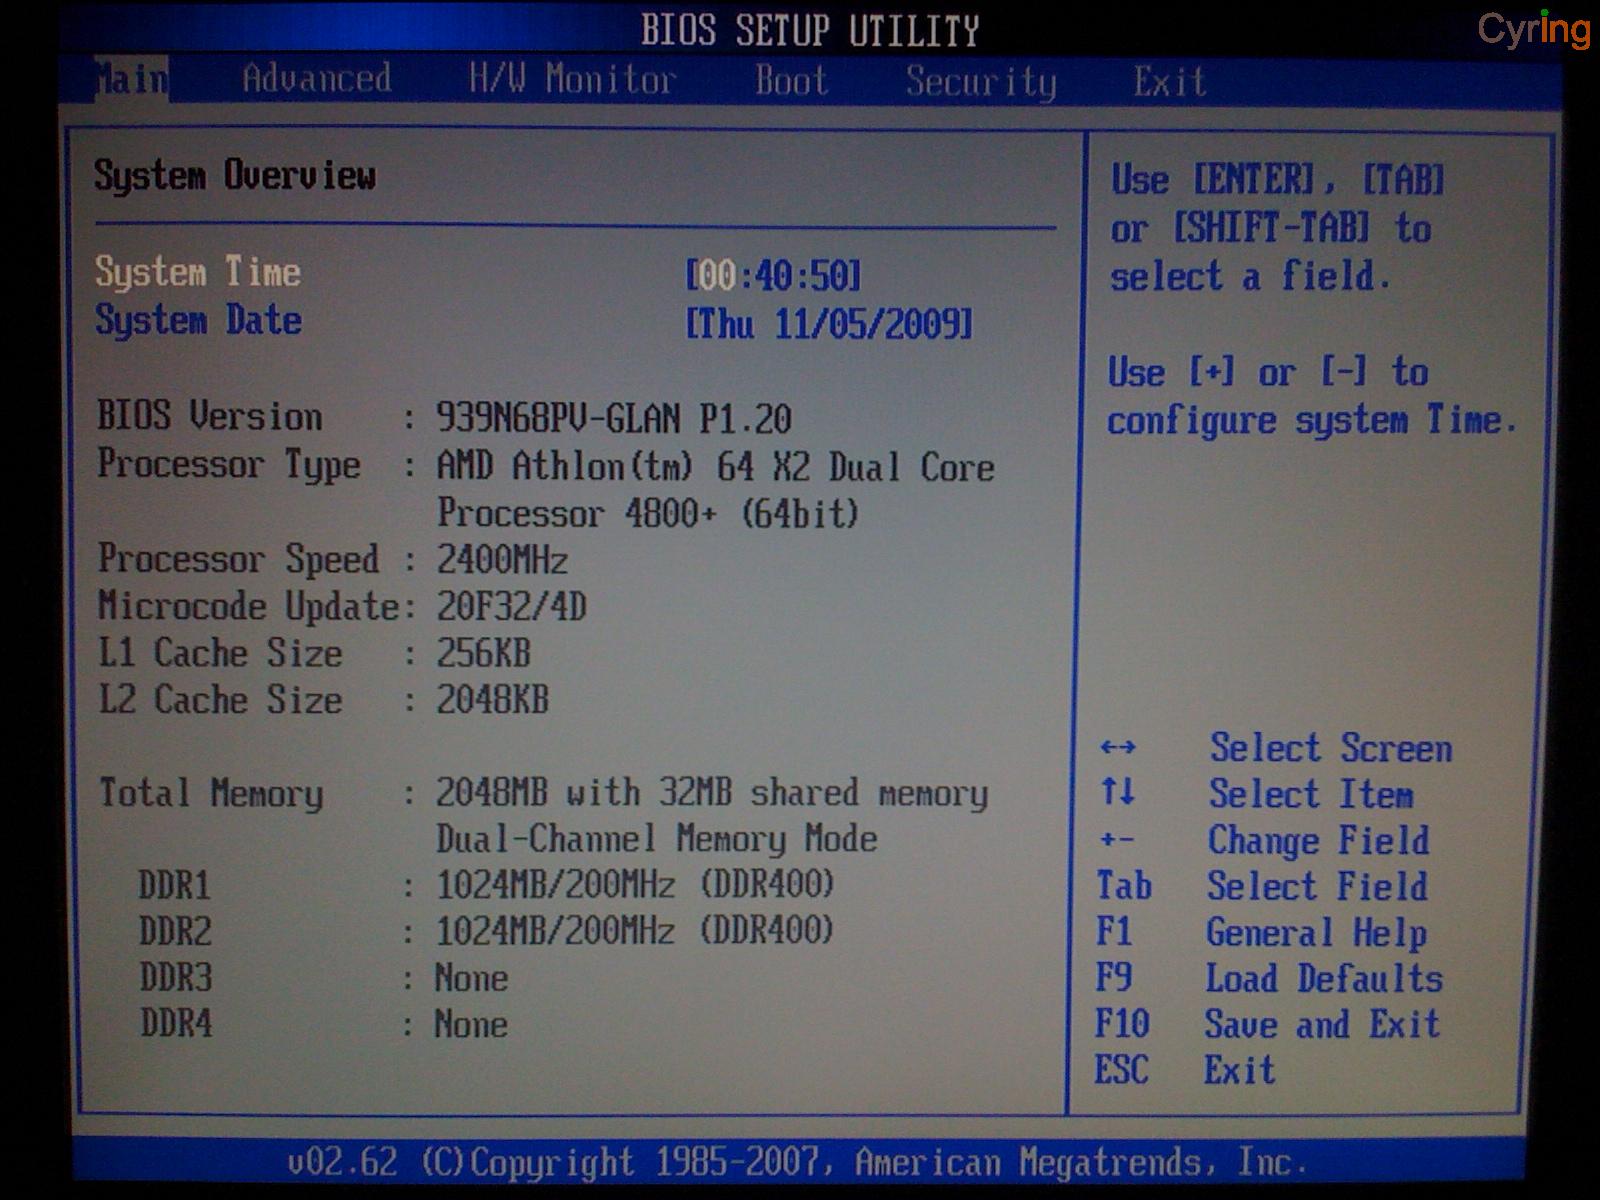Click the General Help entry
Viewport: 1600px width, 1200px height.
click(1316, 933)
